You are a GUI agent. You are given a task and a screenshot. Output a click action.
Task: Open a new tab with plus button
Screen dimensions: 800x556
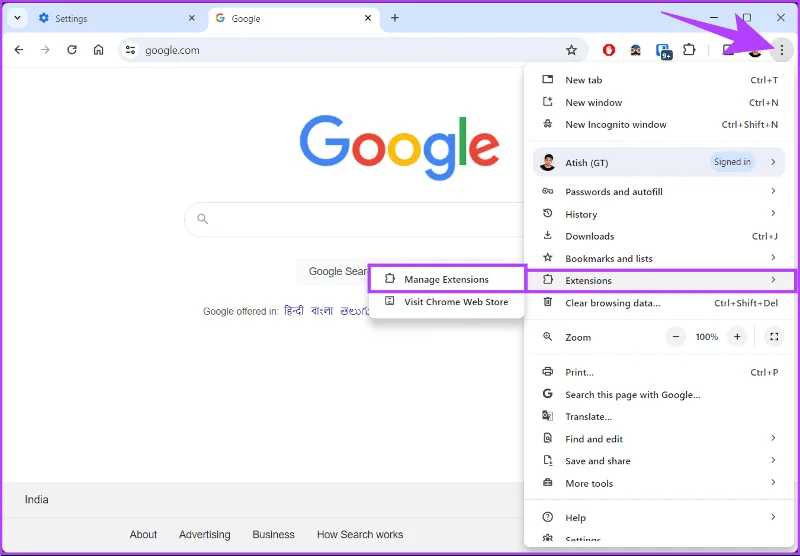point(395,18)
